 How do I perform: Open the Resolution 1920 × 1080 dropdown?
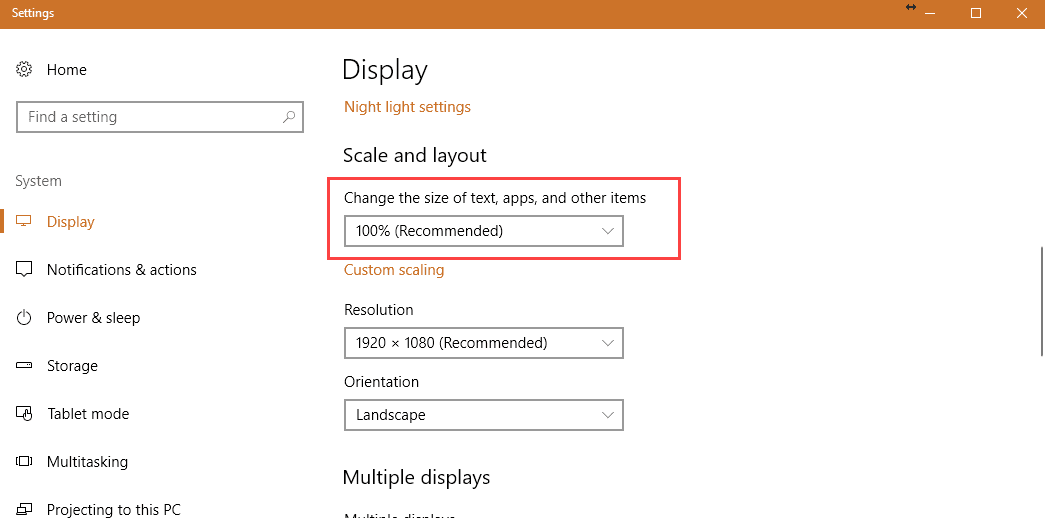pyautogui.click(x=484, y=343)
